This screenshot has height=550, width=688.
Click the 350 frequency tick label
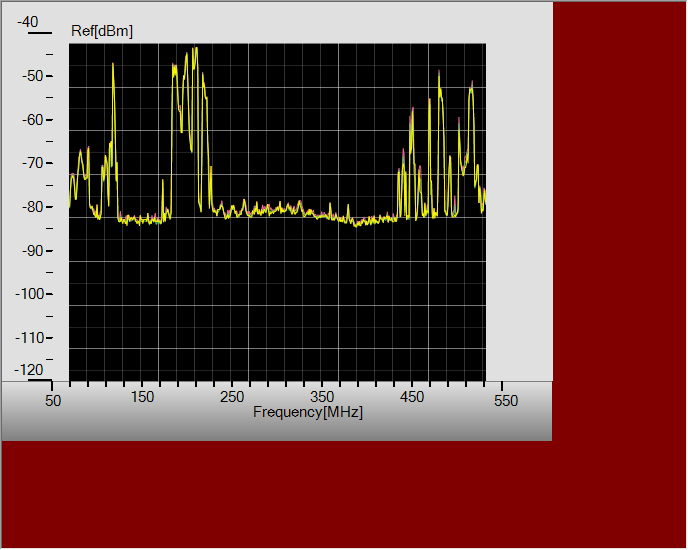pyautogui.click(x=322, y=397)
